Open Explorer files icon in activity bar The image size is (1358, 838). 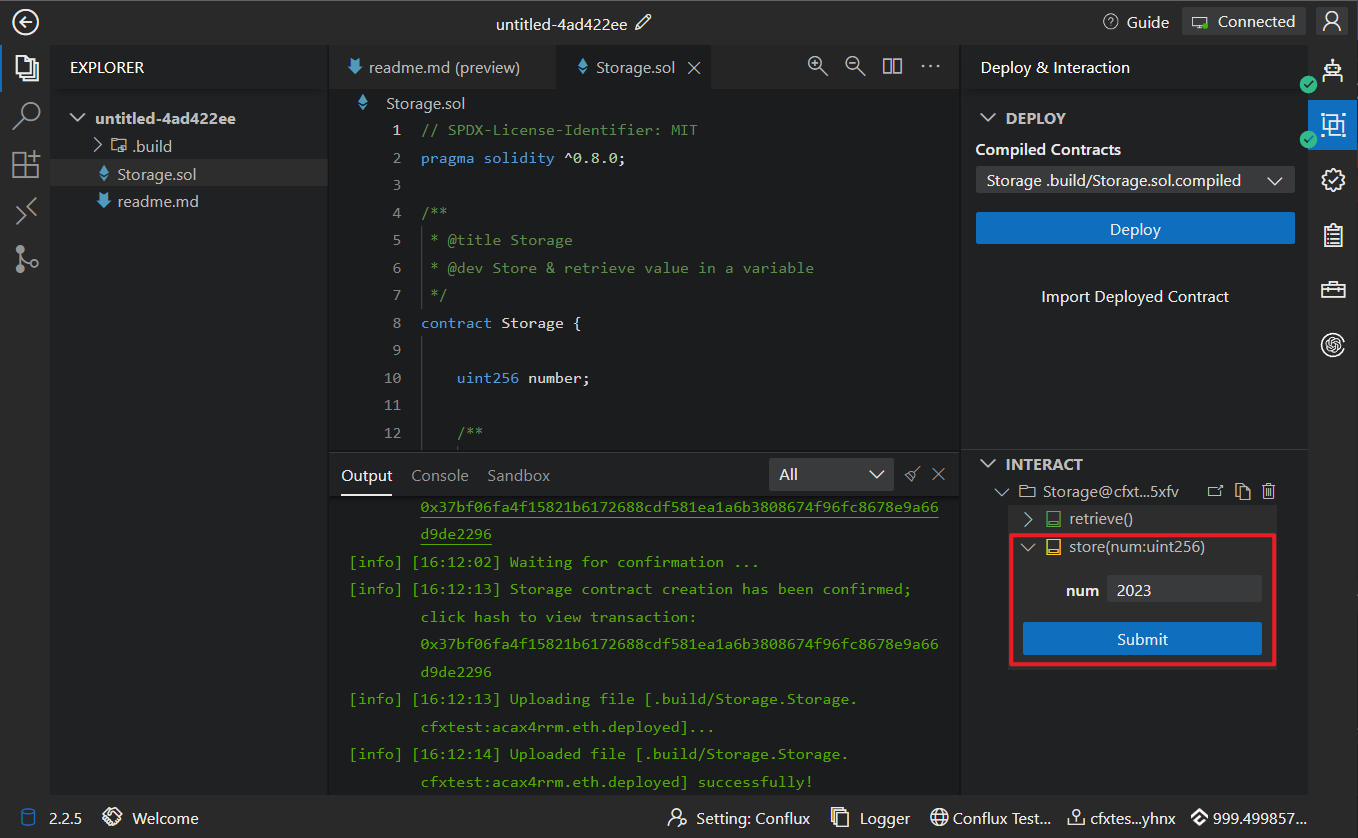(x=26, y=67)
